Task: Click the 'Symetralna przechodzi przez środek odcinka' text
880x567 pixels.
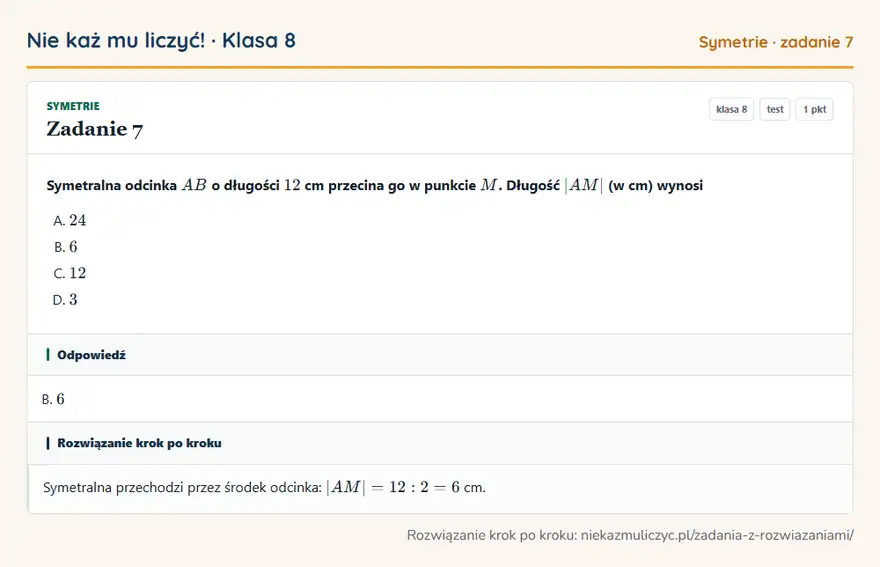Action: point(182,487)
